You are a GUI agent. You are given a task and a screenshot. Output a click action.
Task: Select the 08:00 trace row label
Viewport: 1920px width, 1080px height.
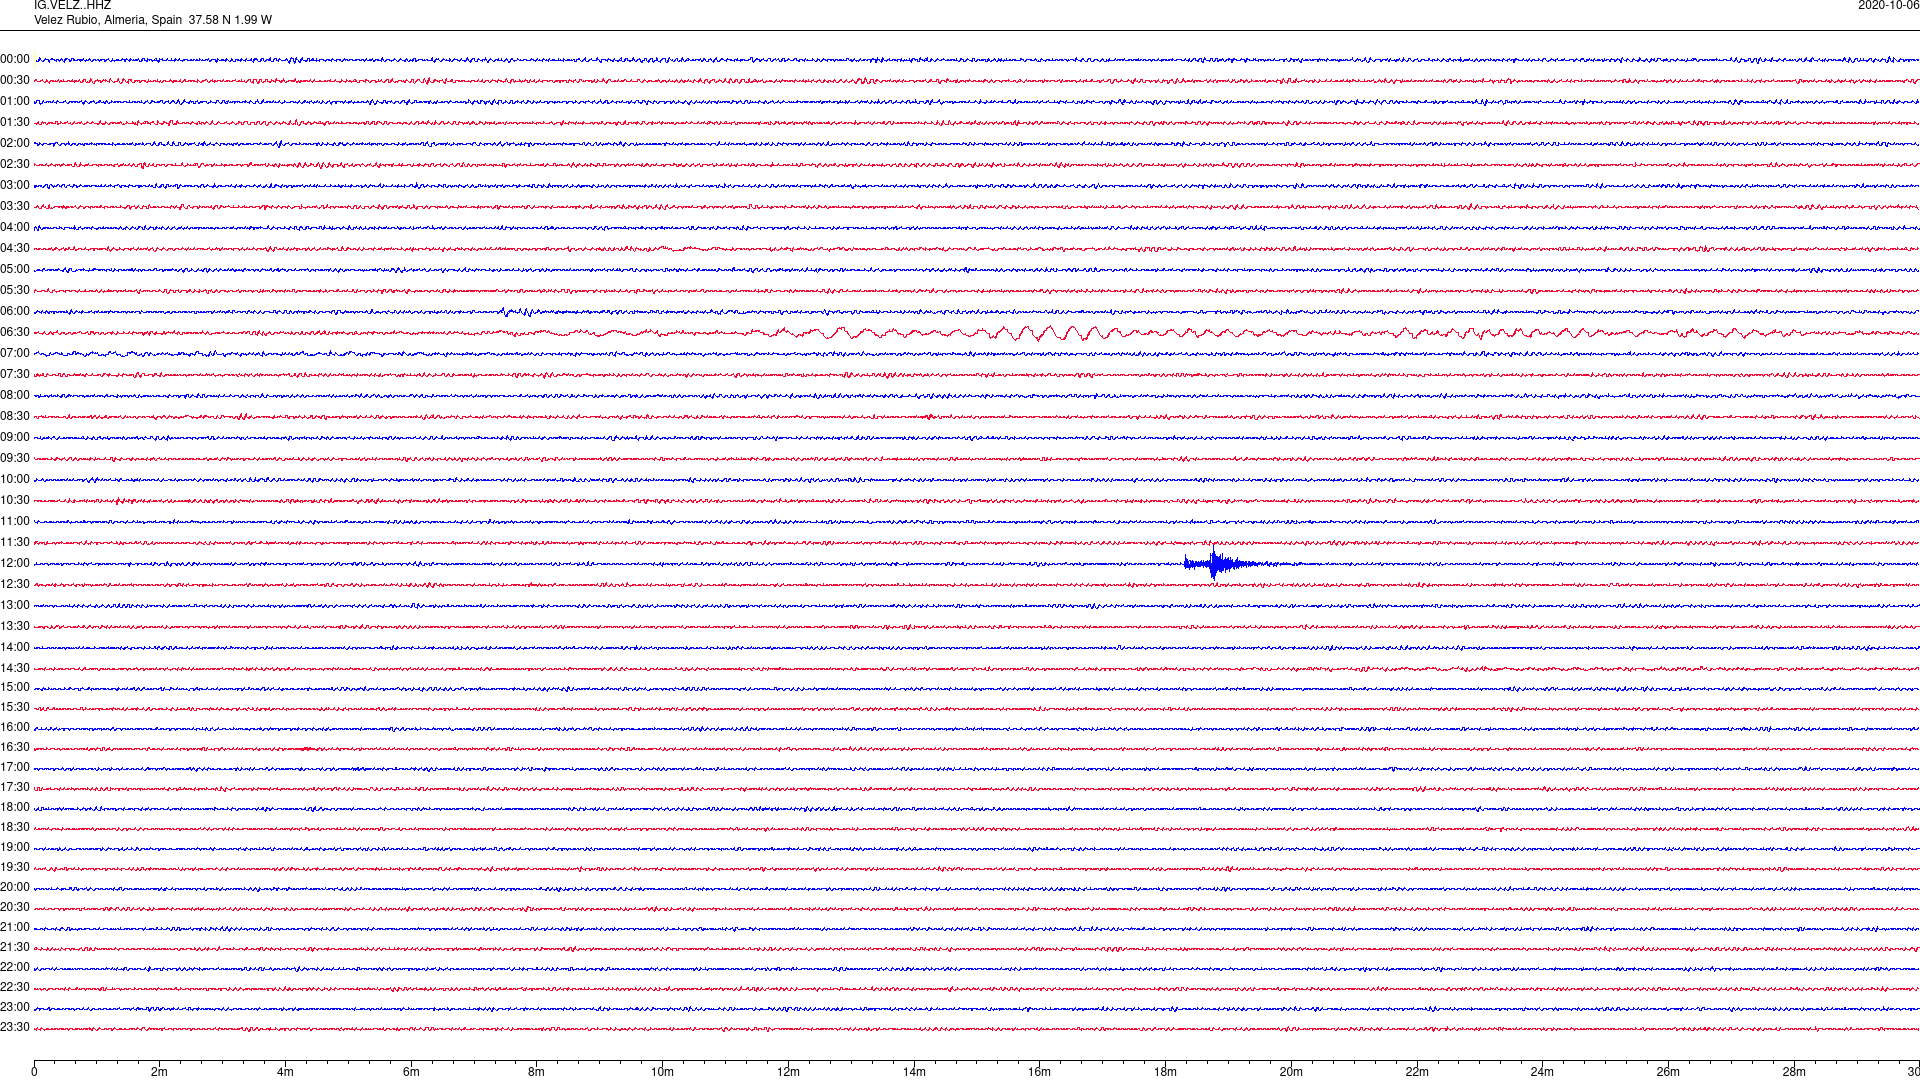coord(15,396)
